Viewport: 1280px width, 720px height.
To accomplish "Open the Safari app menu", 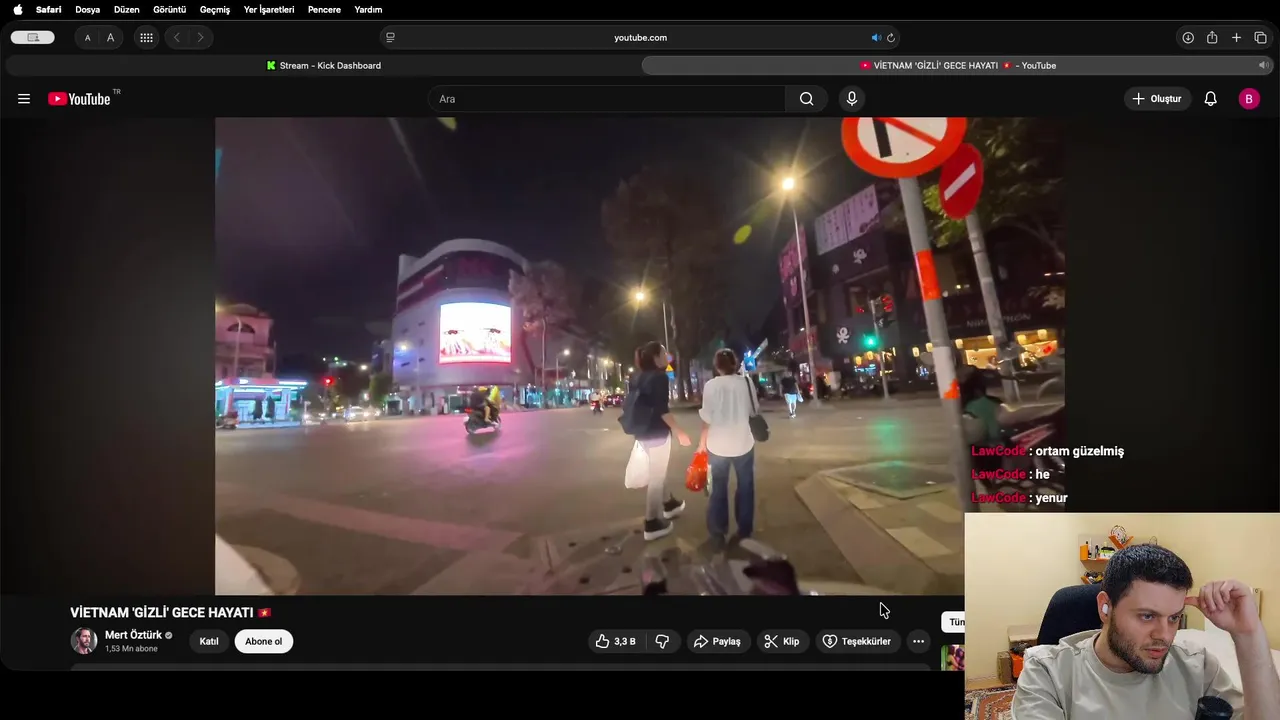I will click(49, 9).
